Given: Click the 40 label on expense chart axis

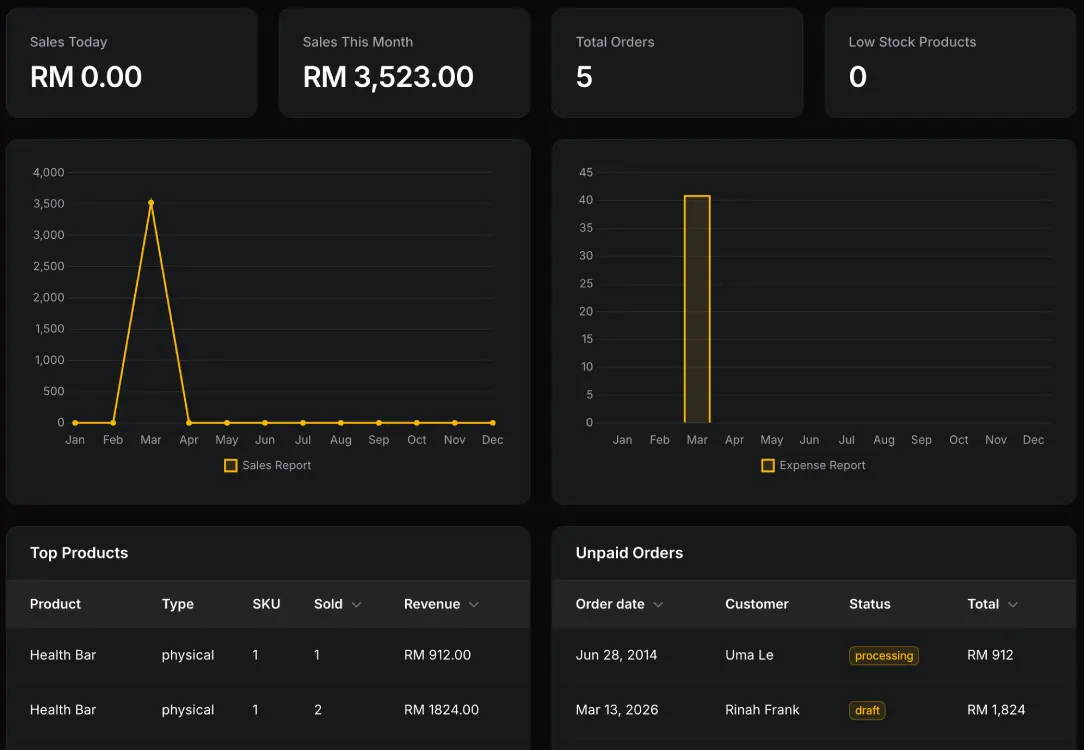Looking at the screenshot, I should pyautogui.click(x=586, y=200).
